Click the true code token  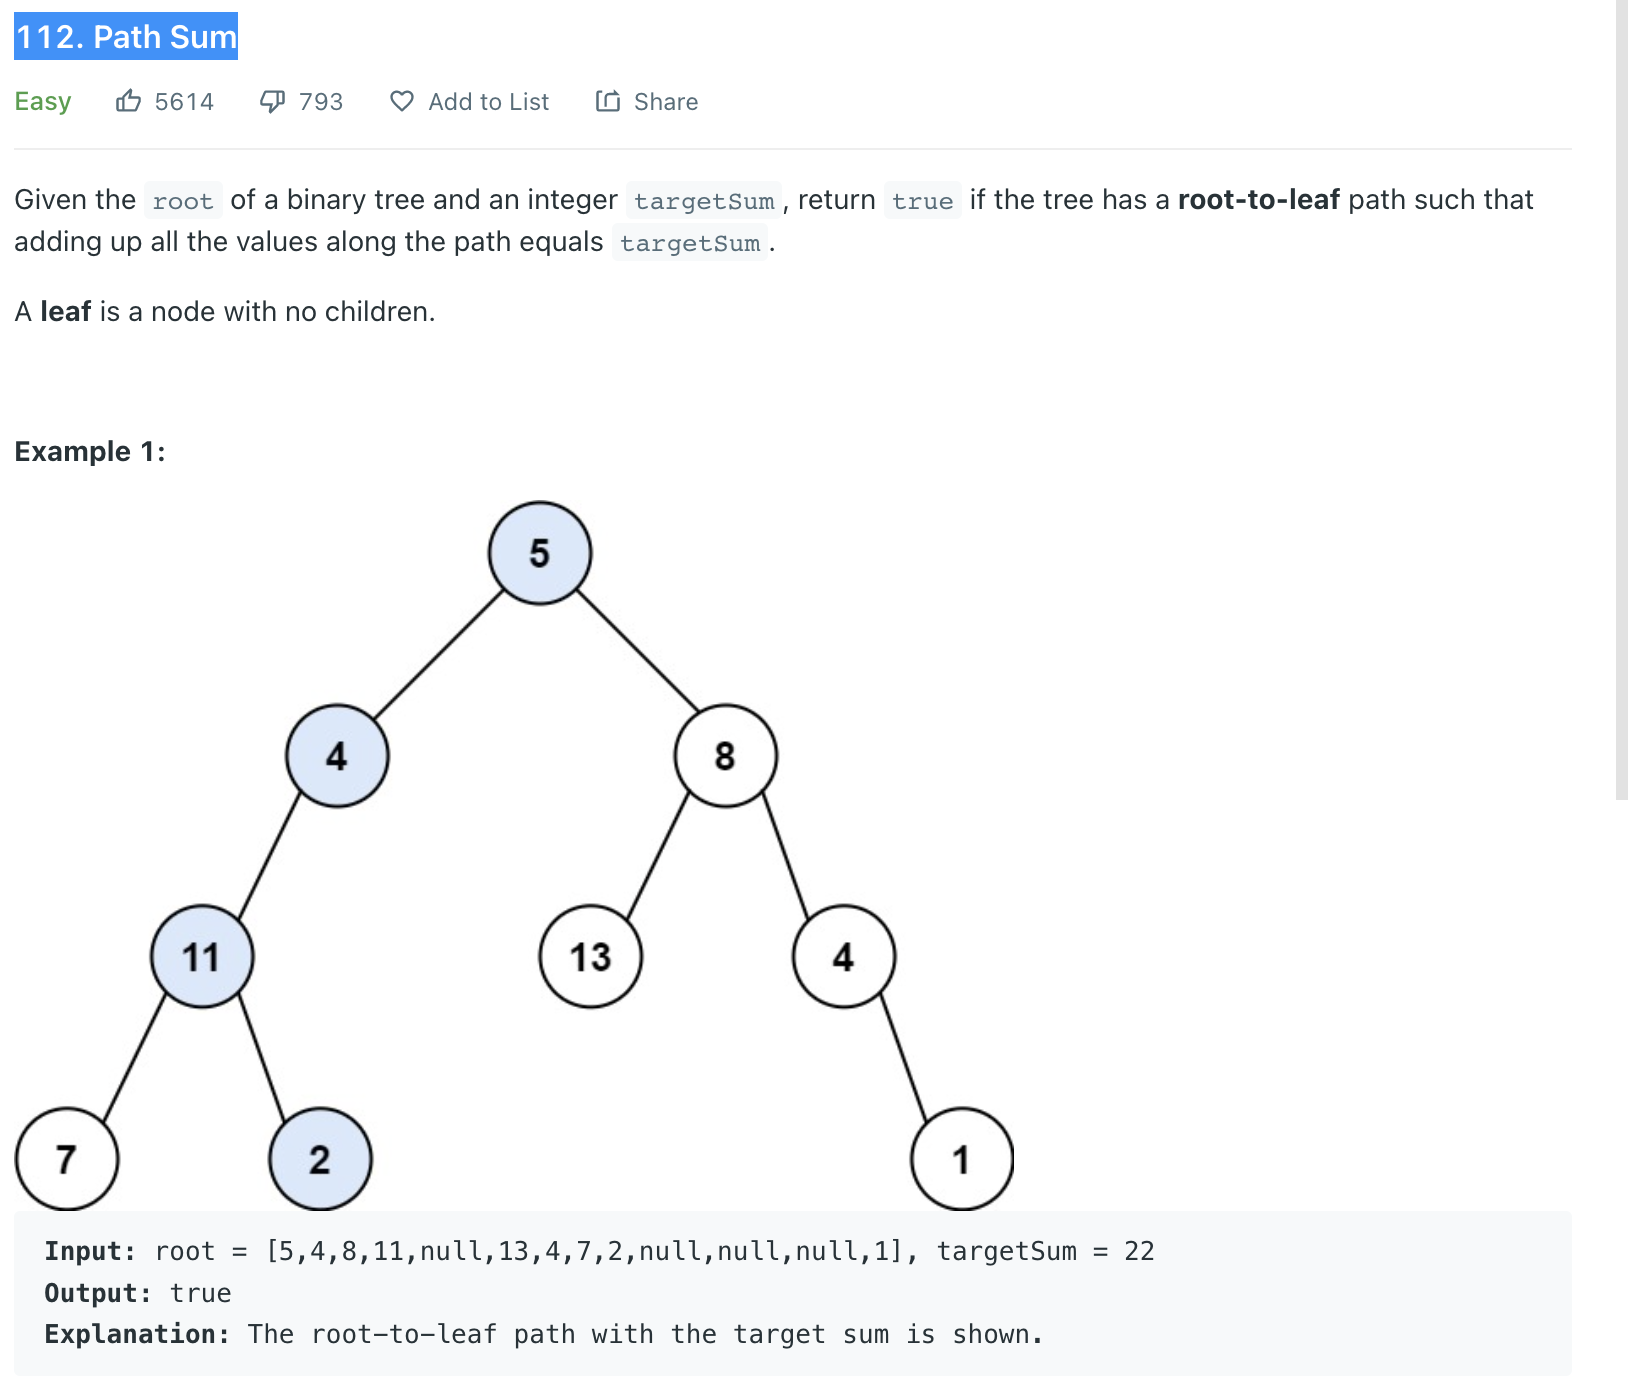pyautogui.click(x=921, y=201)
